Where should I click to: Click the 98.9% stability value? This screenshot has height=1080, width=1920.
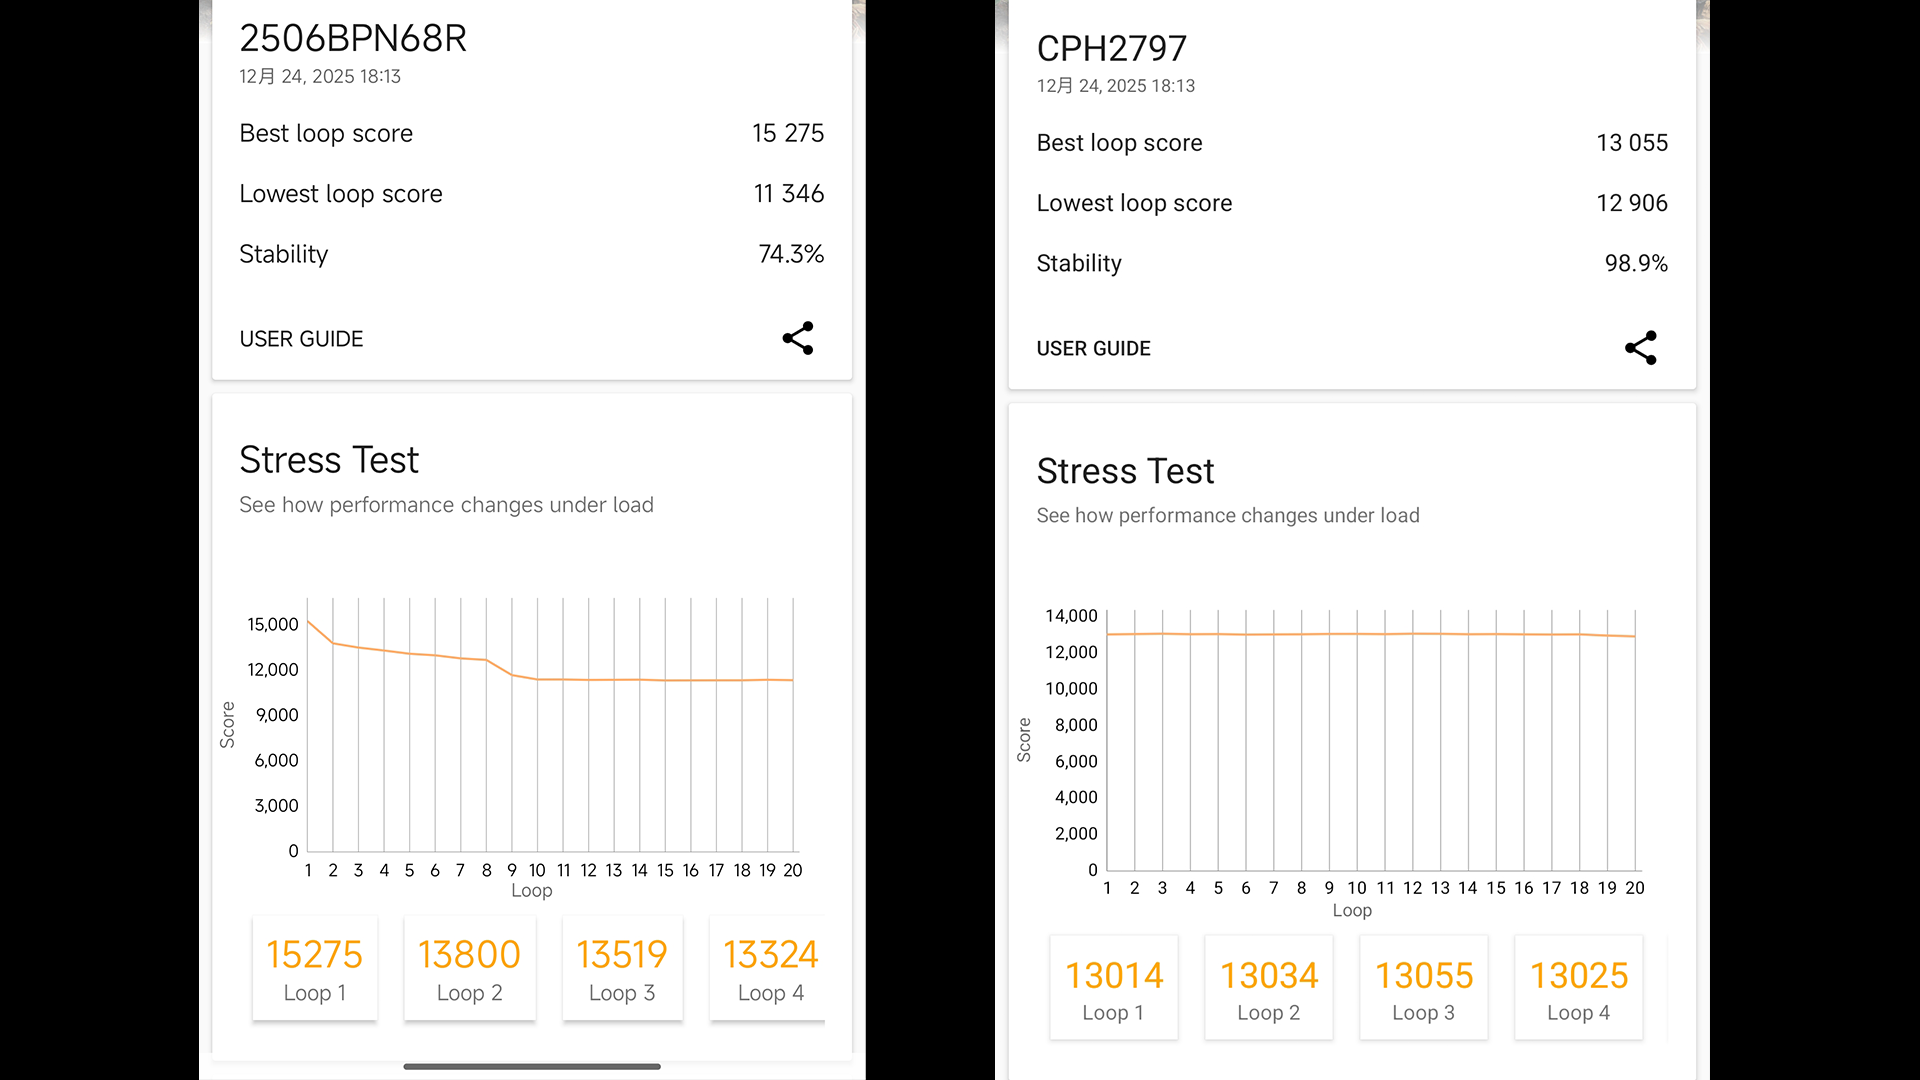pos(1635,263)
